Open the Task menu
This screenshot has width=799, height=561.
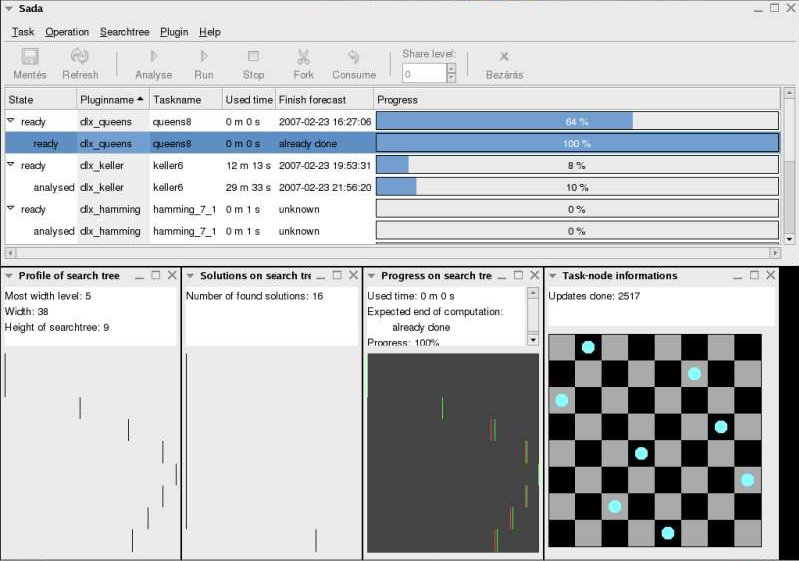click(23, 32)
